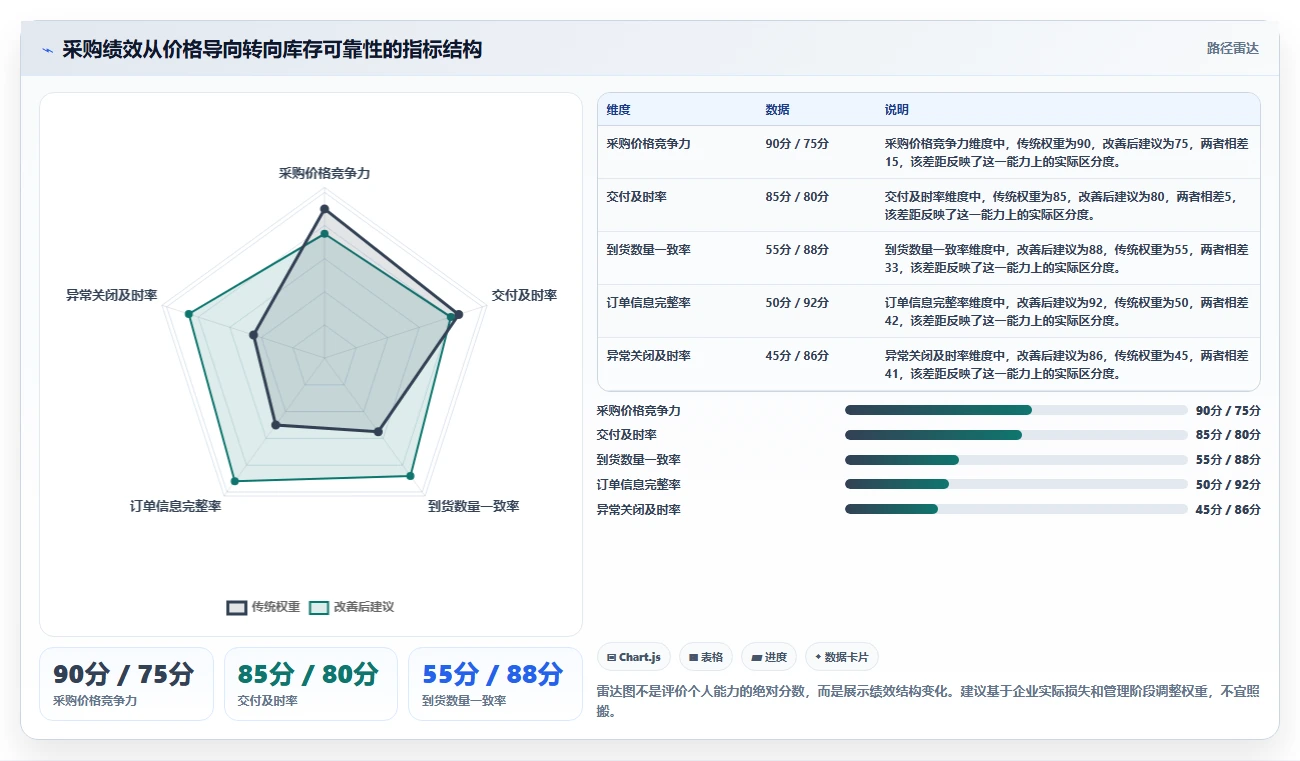Image resolution: width=1300 pixels, height=761 pixels.
Task: Click progress value 50分 / 92分
Action: (x=1228, y=484)
